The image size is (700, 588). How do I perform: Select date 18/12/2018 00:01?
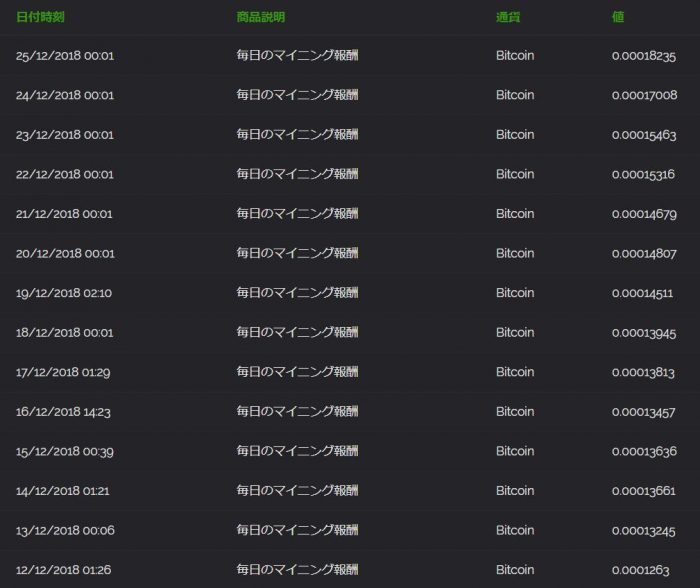coord(65,333)
